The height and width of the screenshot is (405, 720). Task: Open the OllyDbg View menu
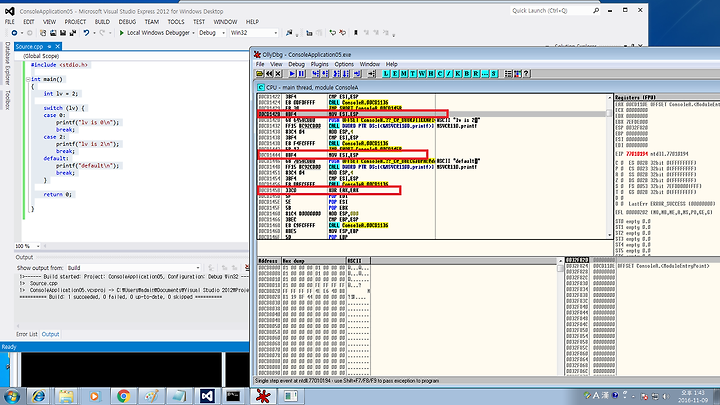click(276, 64)
